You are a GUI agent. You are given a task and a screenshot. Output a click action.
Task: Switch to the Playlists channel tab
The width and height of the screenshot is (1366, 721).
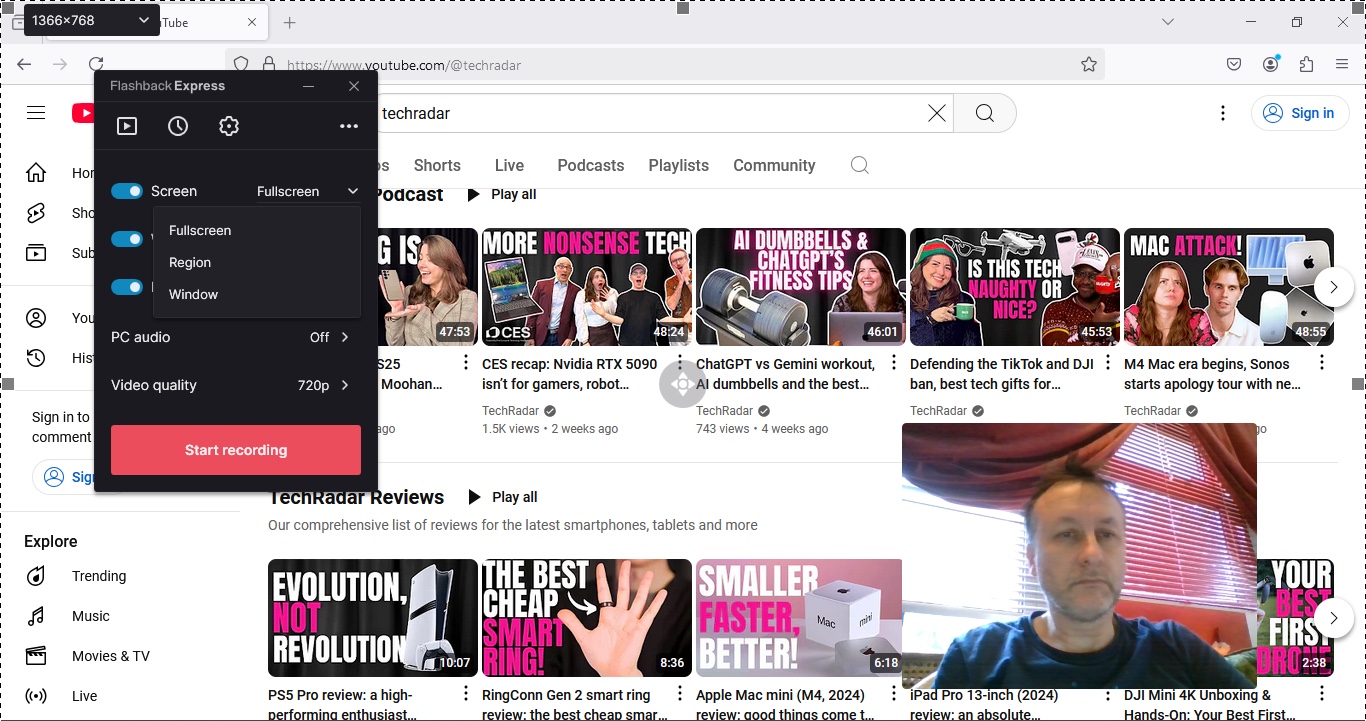679,165
